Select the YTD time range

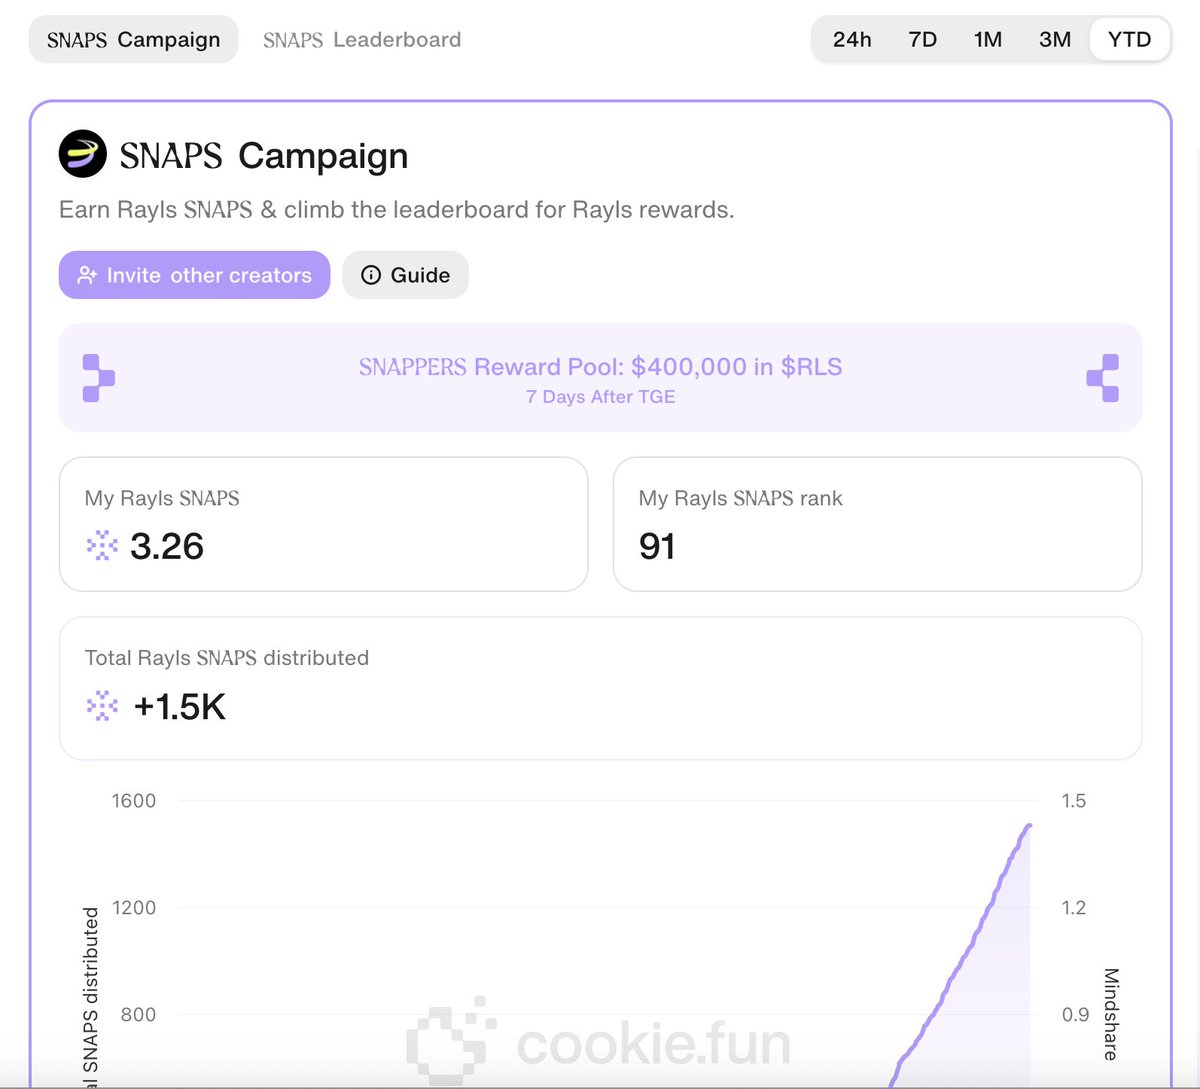[x=1130, y=40]
